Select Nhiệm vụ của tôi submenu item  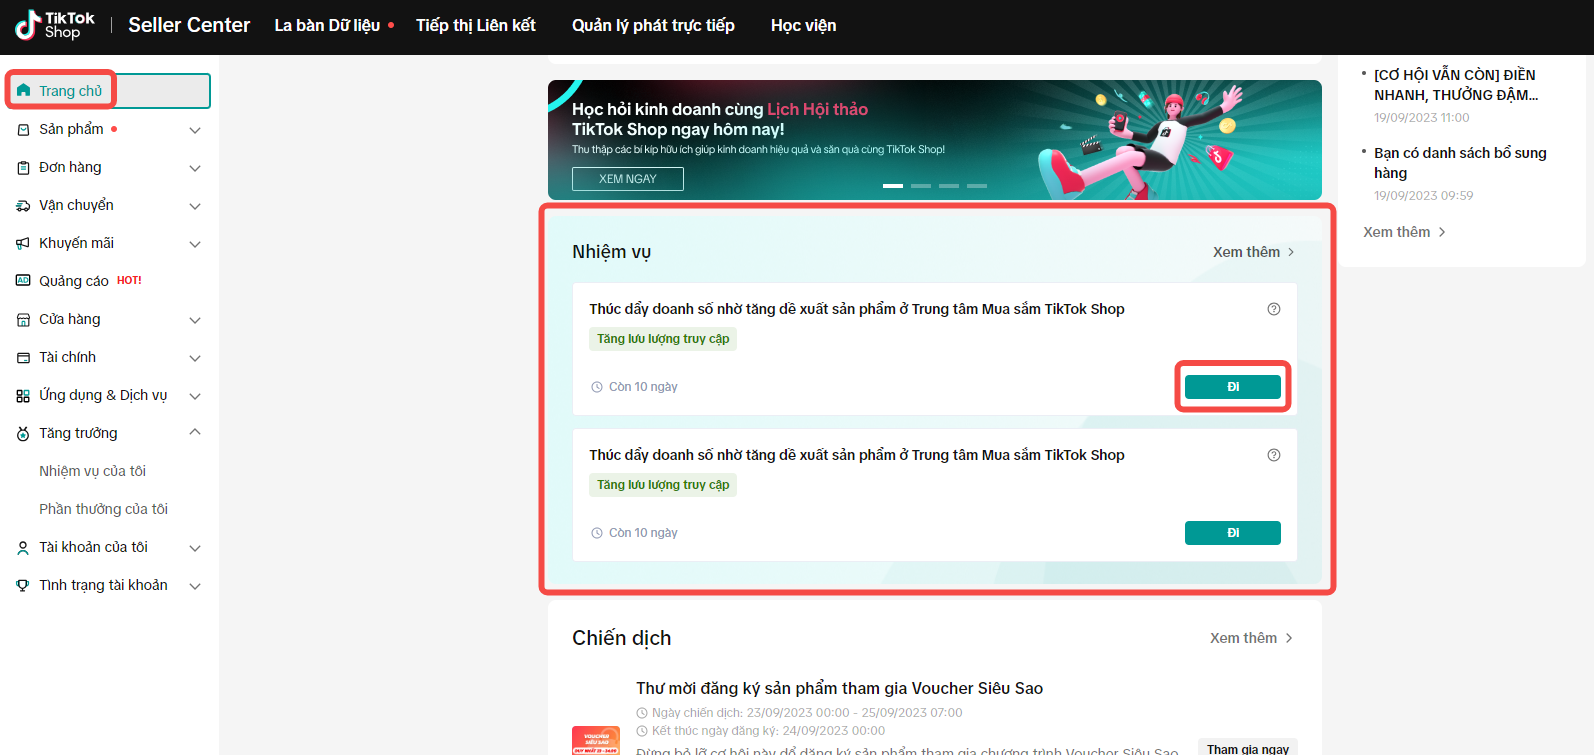click(92, 471)
